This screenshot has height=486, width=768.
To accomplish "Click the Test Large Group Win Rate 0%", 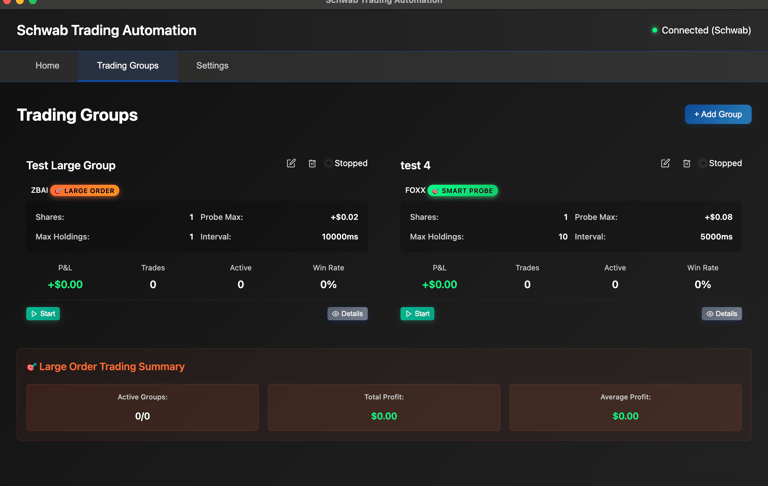I will (x=328, y=285).
